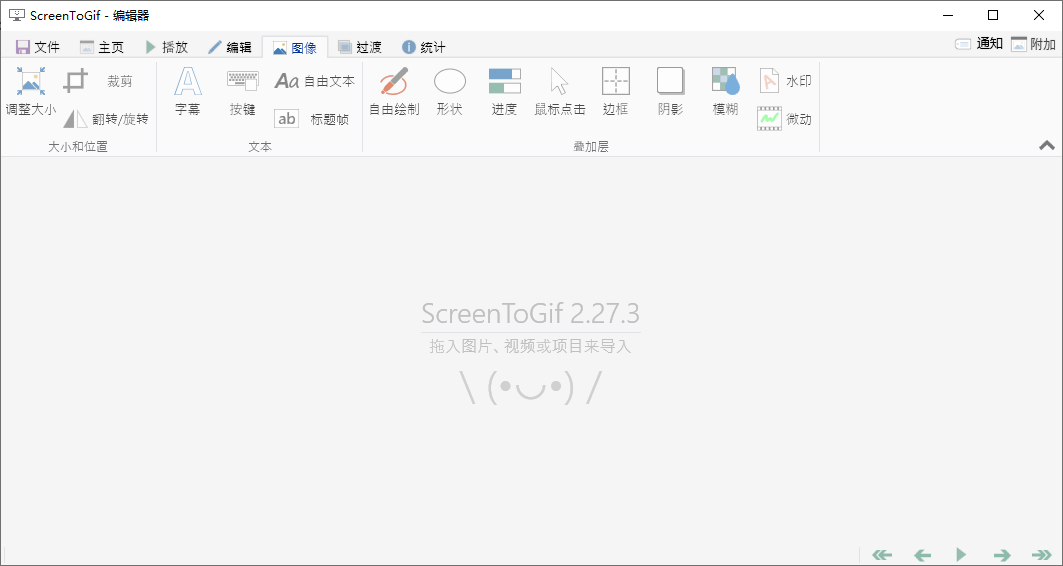The width and height of the screenshot is (1063, 566).
Task: Click the 调整大小 resize tool
Action: pyautogui.click(x=31, y=92)
